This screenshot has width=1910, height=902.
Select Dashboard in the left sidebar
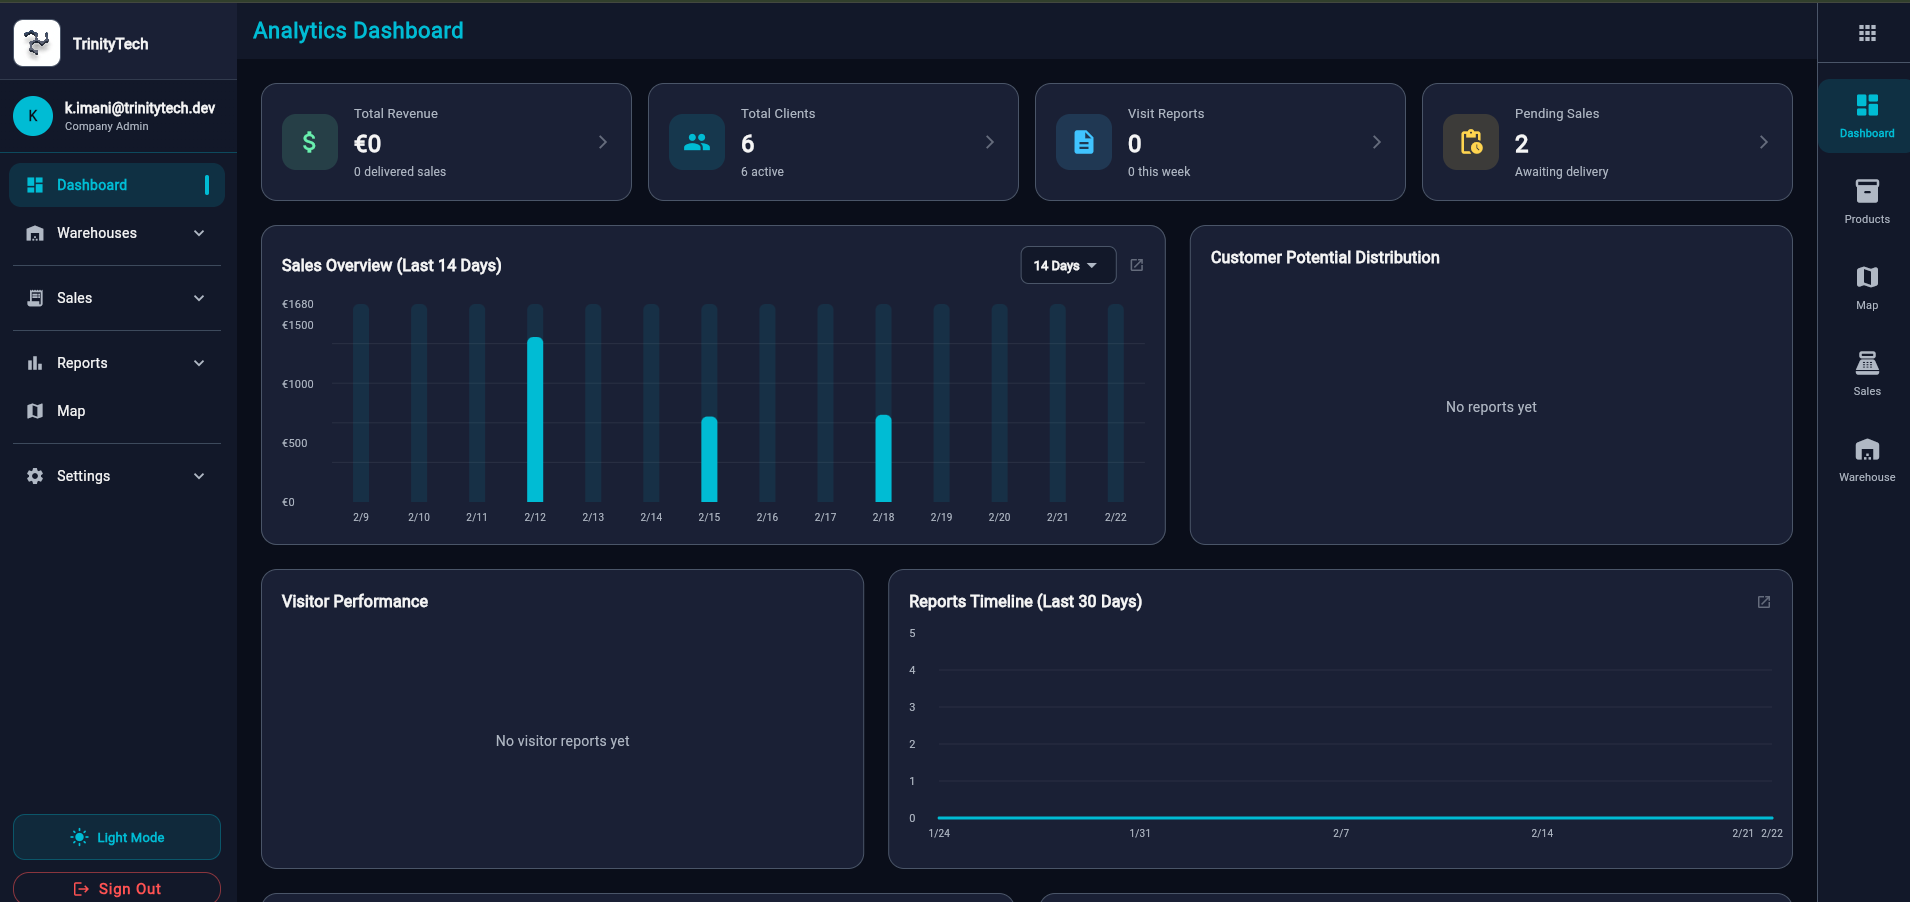(116, 185)
